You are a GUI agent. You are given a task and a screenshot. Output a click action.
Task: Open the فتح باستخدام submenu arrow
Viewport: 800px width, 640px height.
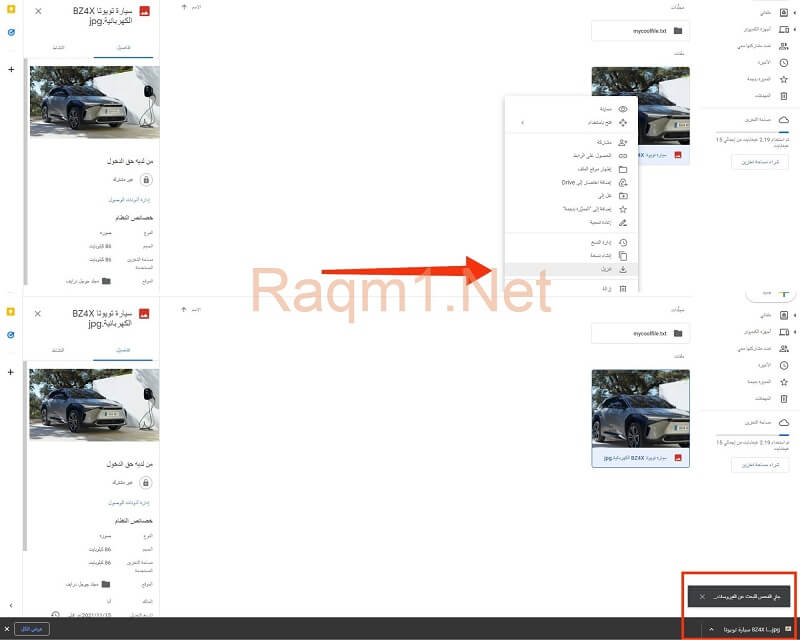(x=522, y=123)
